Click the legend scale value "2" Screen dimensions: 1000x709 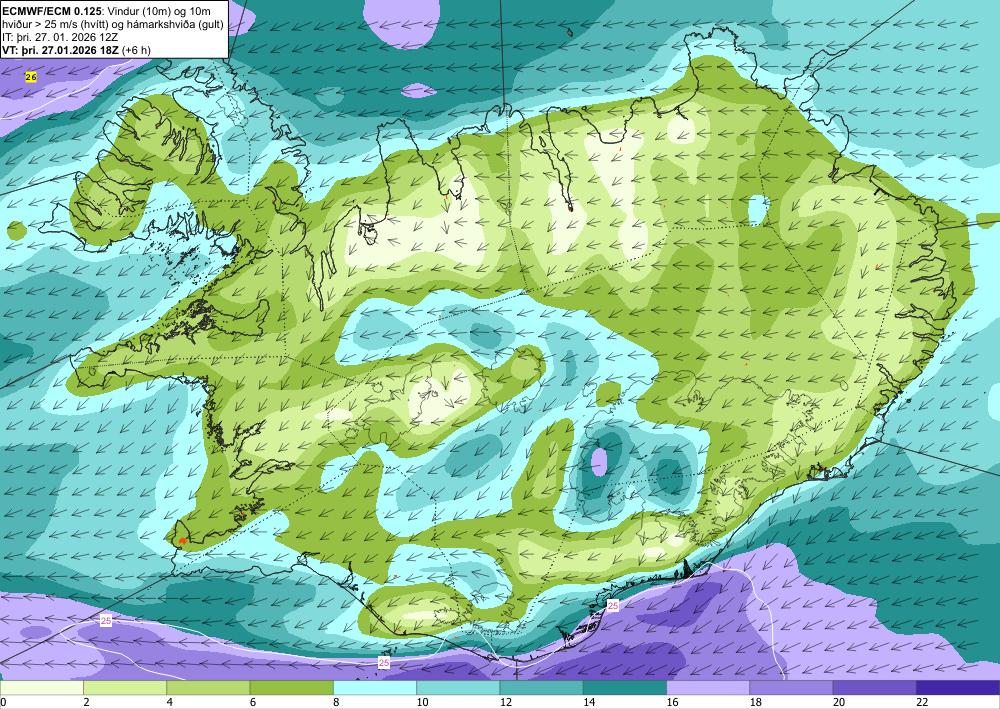pos(86,702)
